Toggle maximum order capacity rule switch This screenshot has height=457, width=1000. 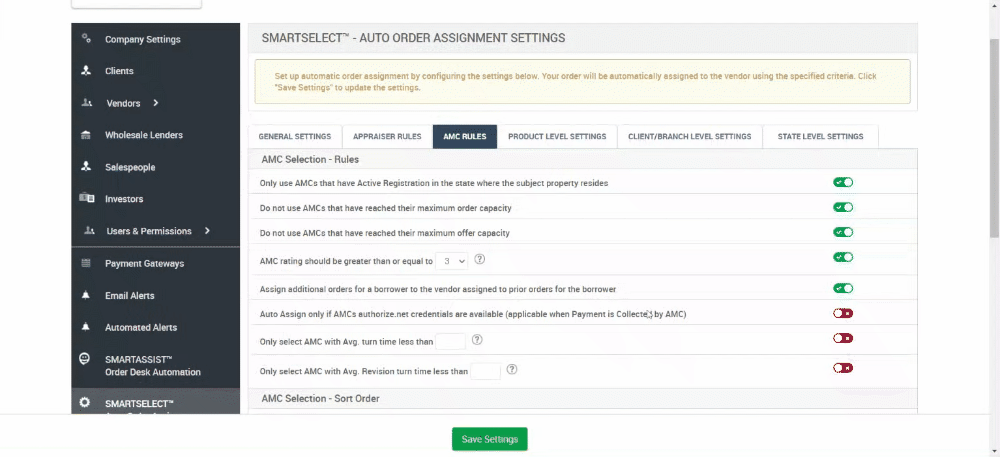tap(842, 207)
